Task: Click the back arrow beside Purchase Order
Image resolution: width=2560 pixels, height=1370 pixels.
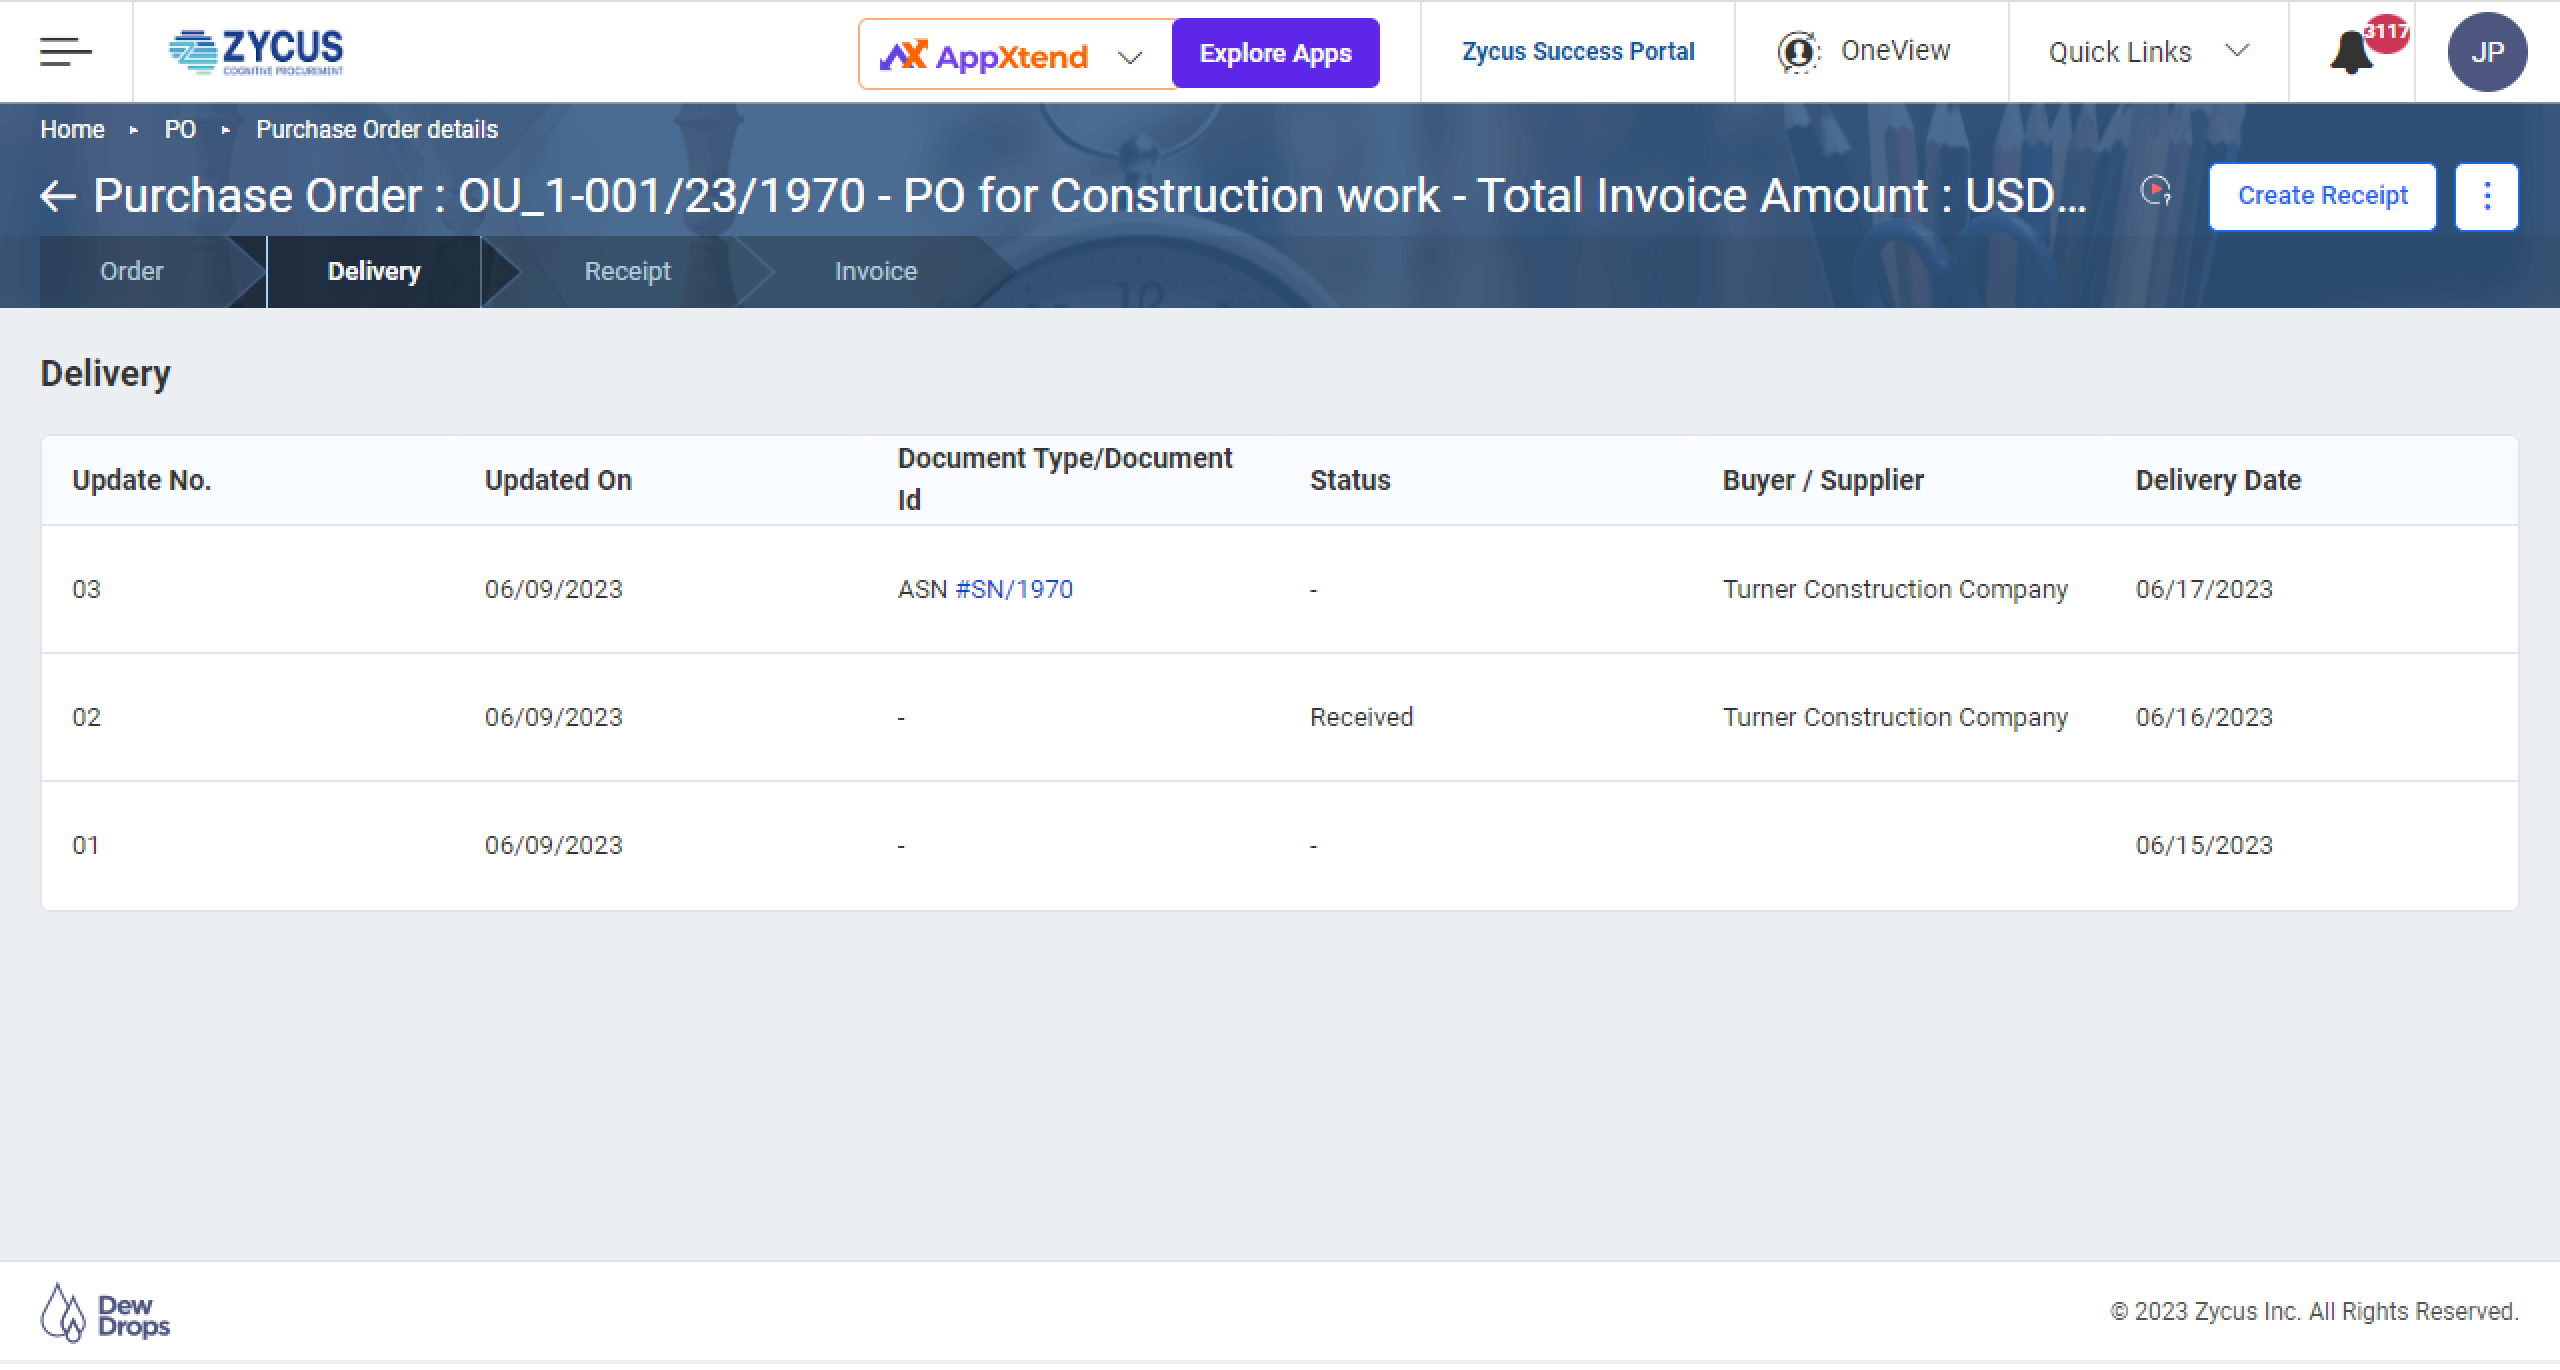Action: (58, 196)
